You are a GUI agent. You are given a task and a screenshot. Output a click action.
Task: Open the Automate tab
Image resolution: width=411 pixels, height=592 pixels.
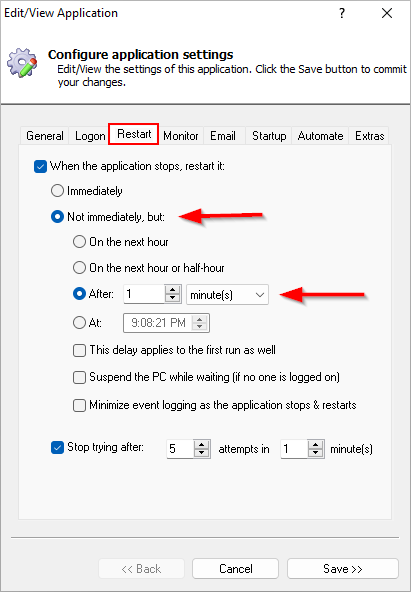point(320,136)
